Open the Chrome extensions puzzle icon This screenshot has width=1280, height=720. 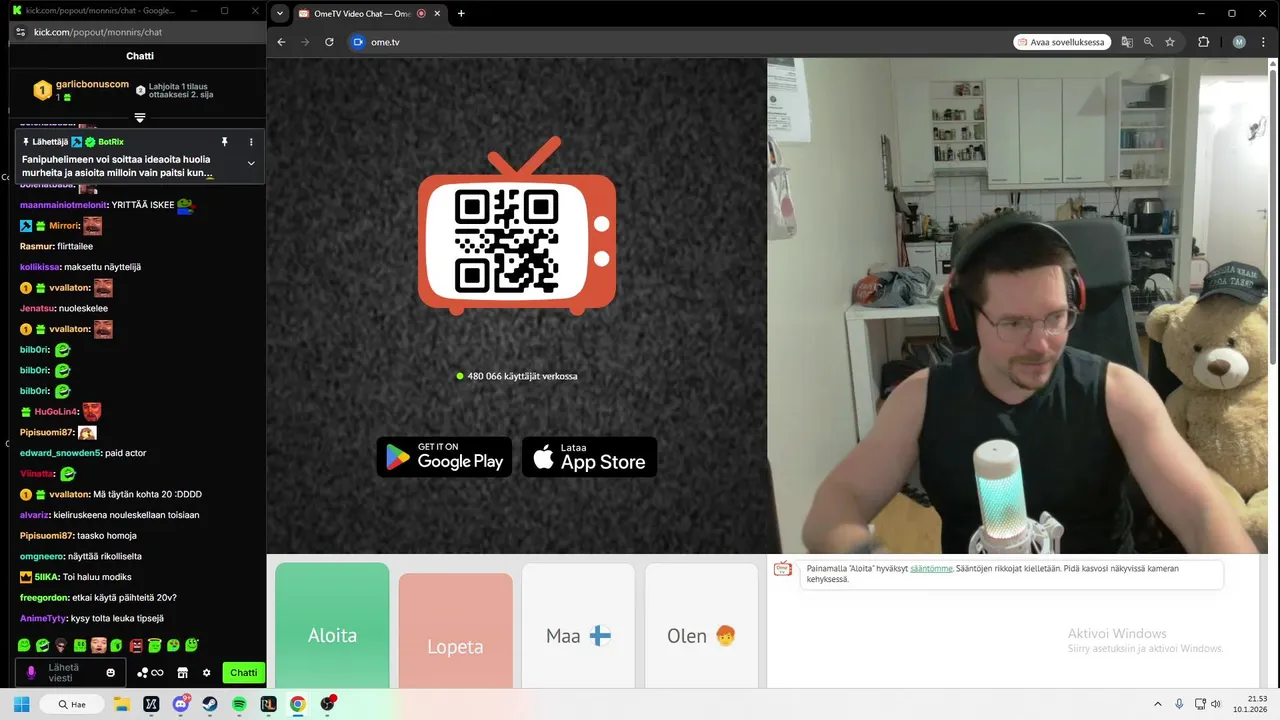tap(1203, 42)
